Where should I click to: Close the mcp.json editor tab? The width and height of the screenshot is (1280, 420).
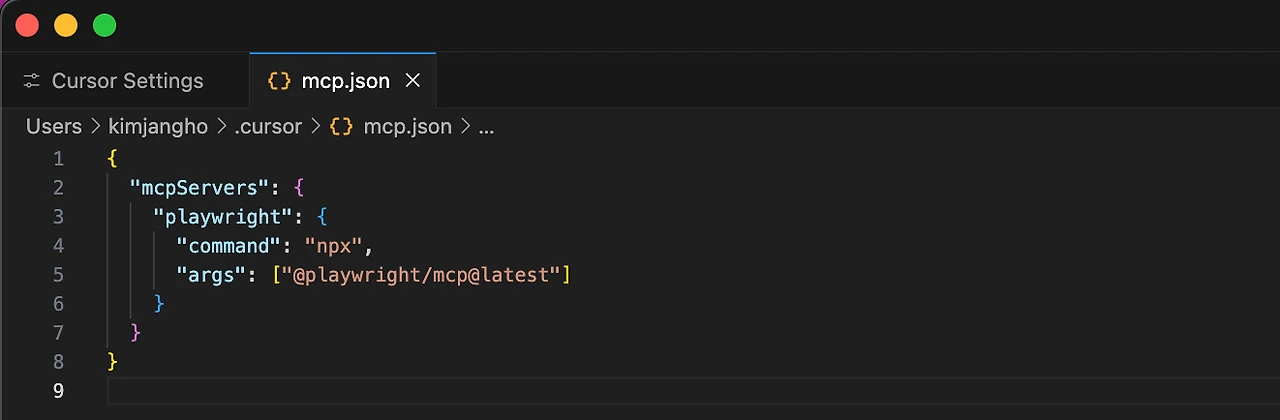pyautogui.click(x=413, y=81)
